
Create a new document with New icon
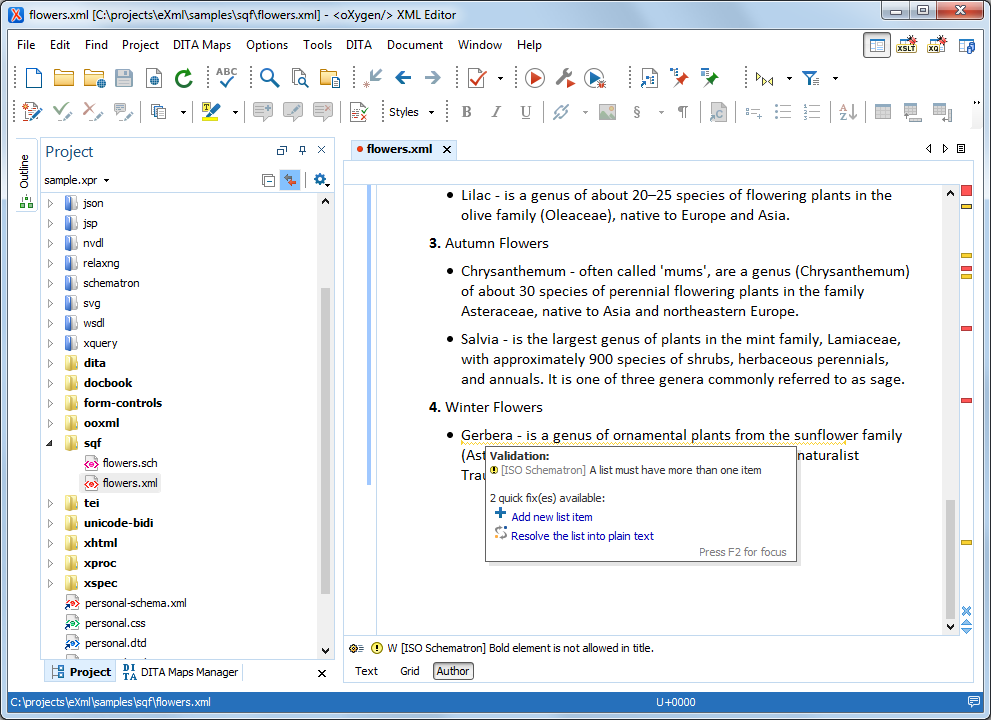(33, 78)
